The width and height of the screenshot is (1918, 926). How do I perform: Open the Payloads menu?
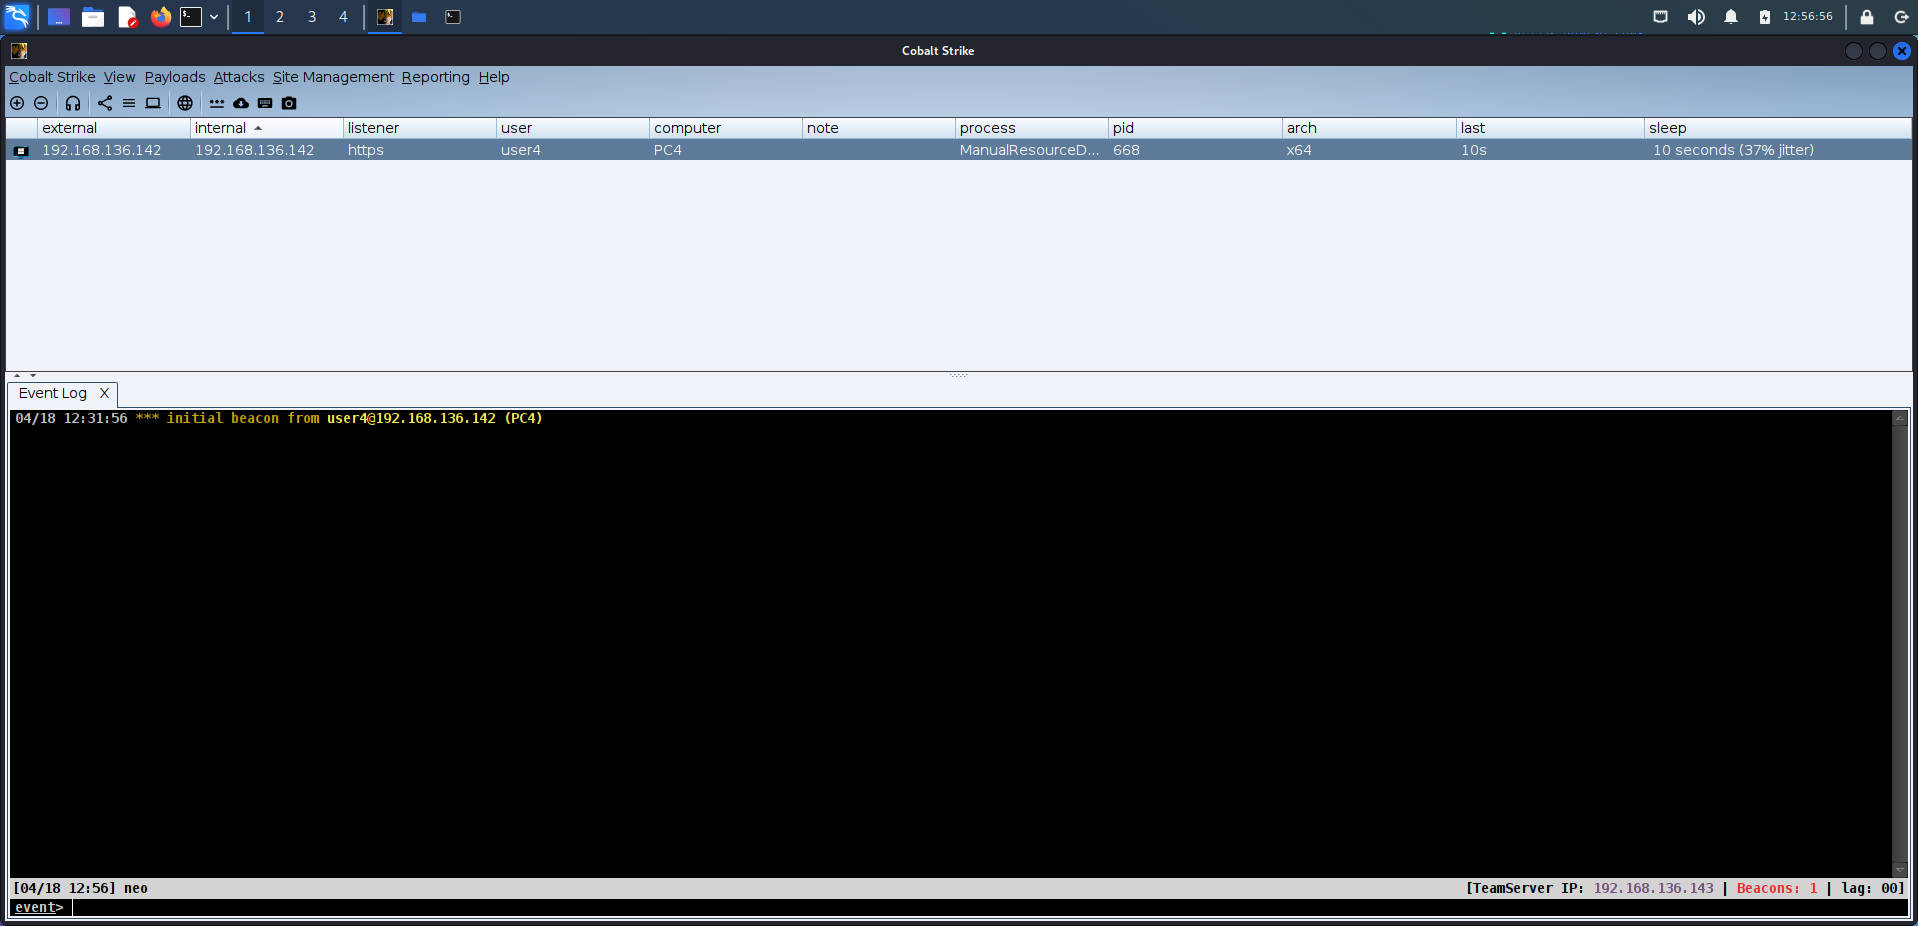click(x=175, y=77)
